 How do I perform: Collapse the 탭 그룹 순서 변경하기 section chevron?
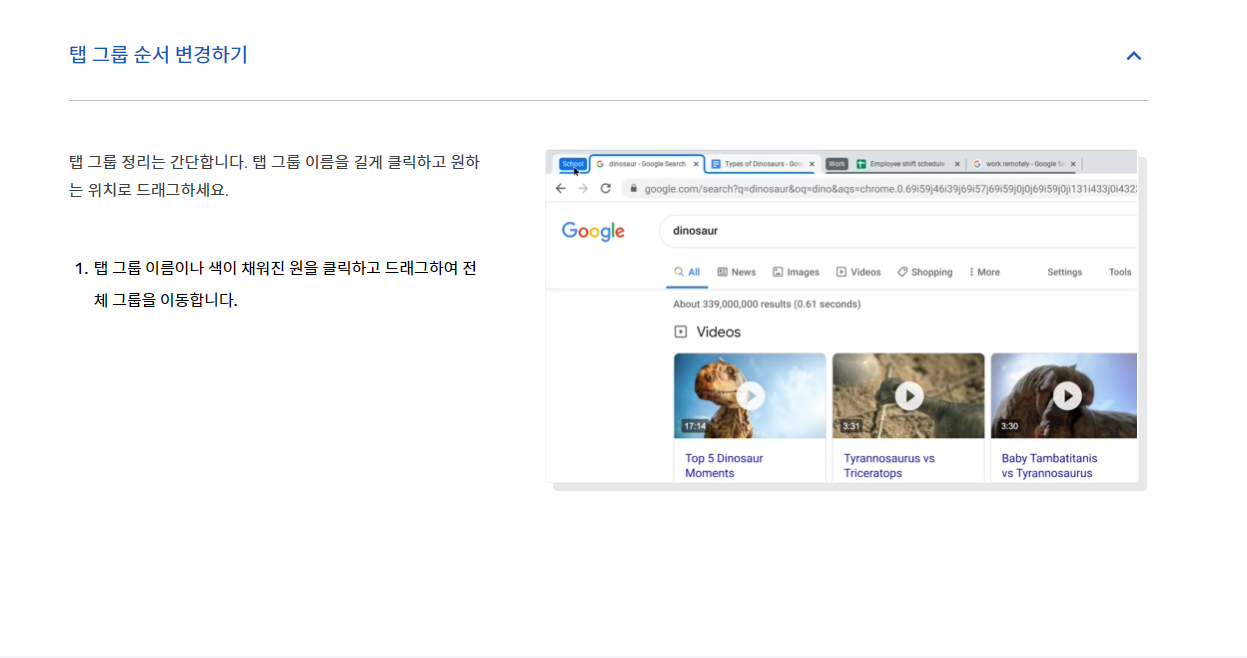(x=1133, y=56)
